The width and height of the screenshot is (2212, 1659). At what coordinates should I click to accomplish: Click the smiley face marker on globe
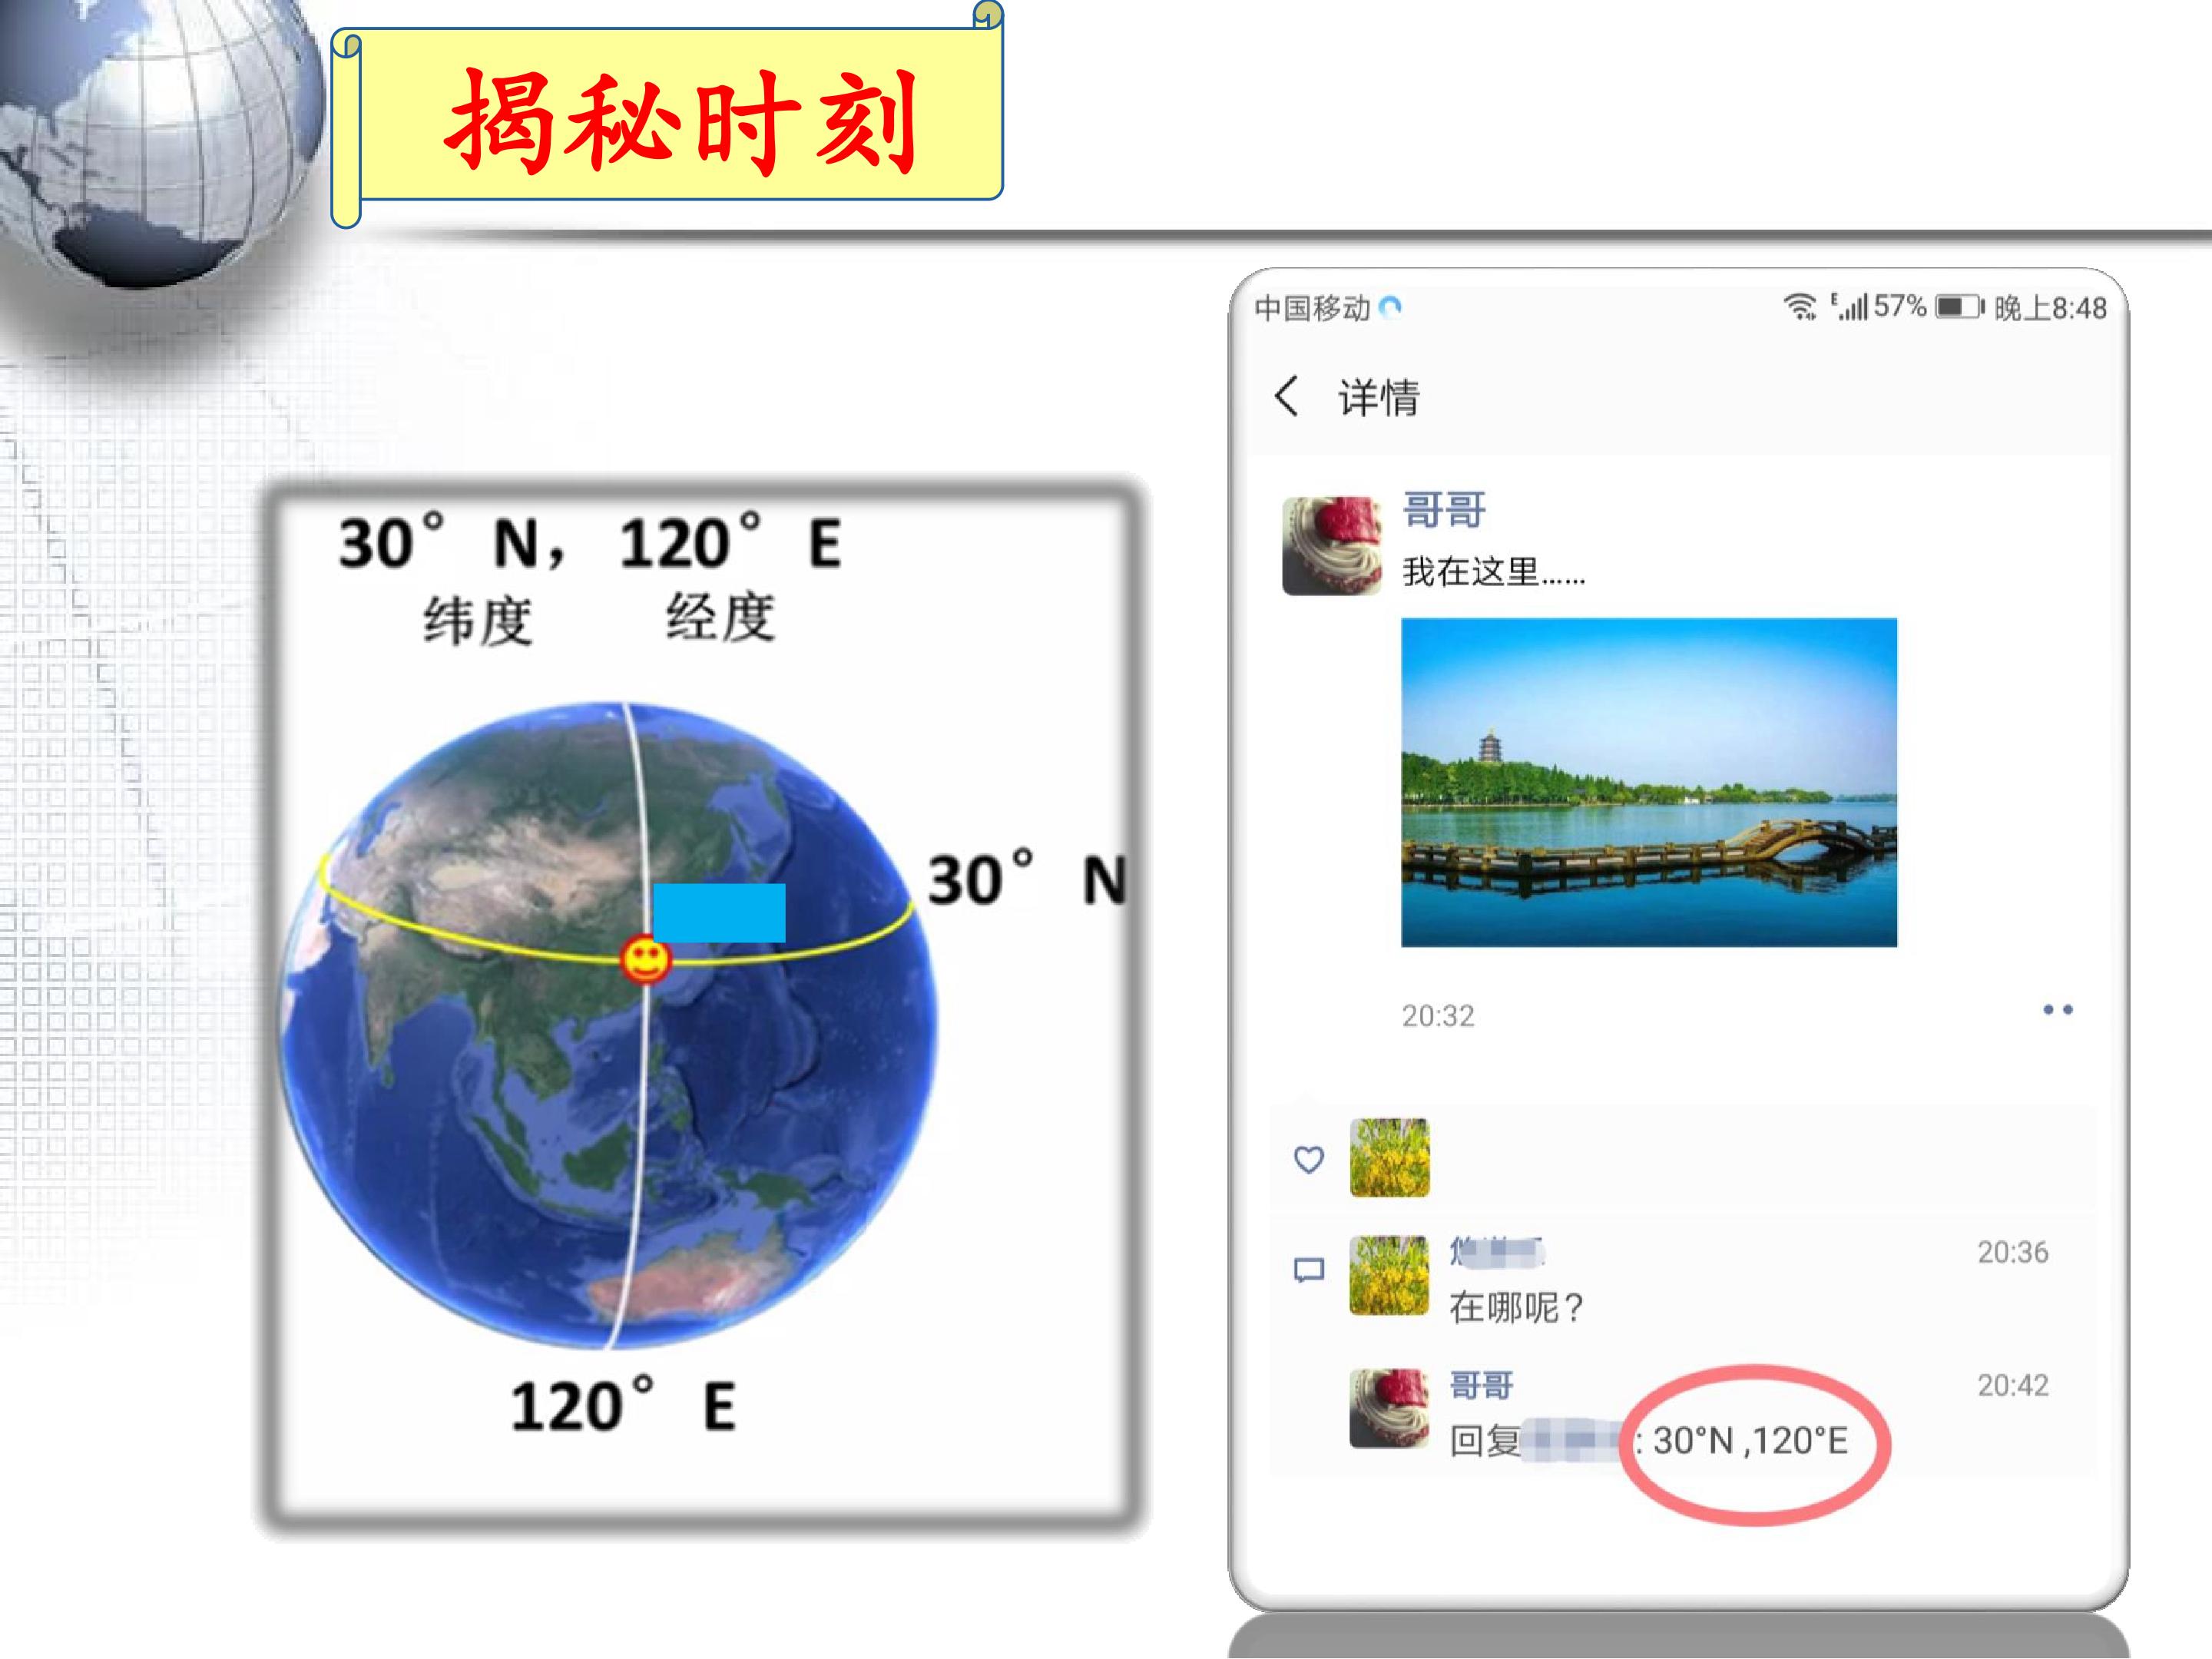(645, 960)
